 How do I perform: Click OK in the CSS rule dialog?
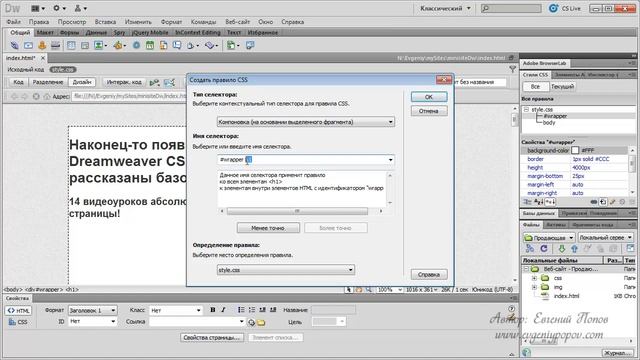(x=429, y=97)
